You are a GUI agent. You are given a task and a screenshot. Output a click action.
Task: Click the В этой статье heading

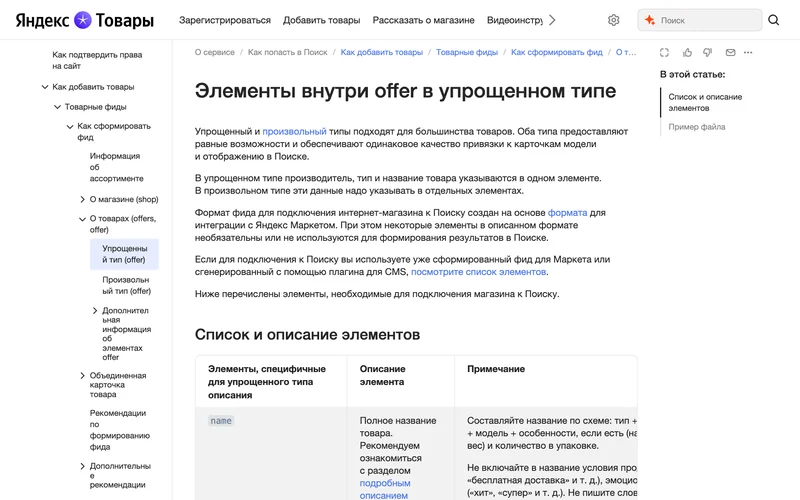click(x=692, y=74)
